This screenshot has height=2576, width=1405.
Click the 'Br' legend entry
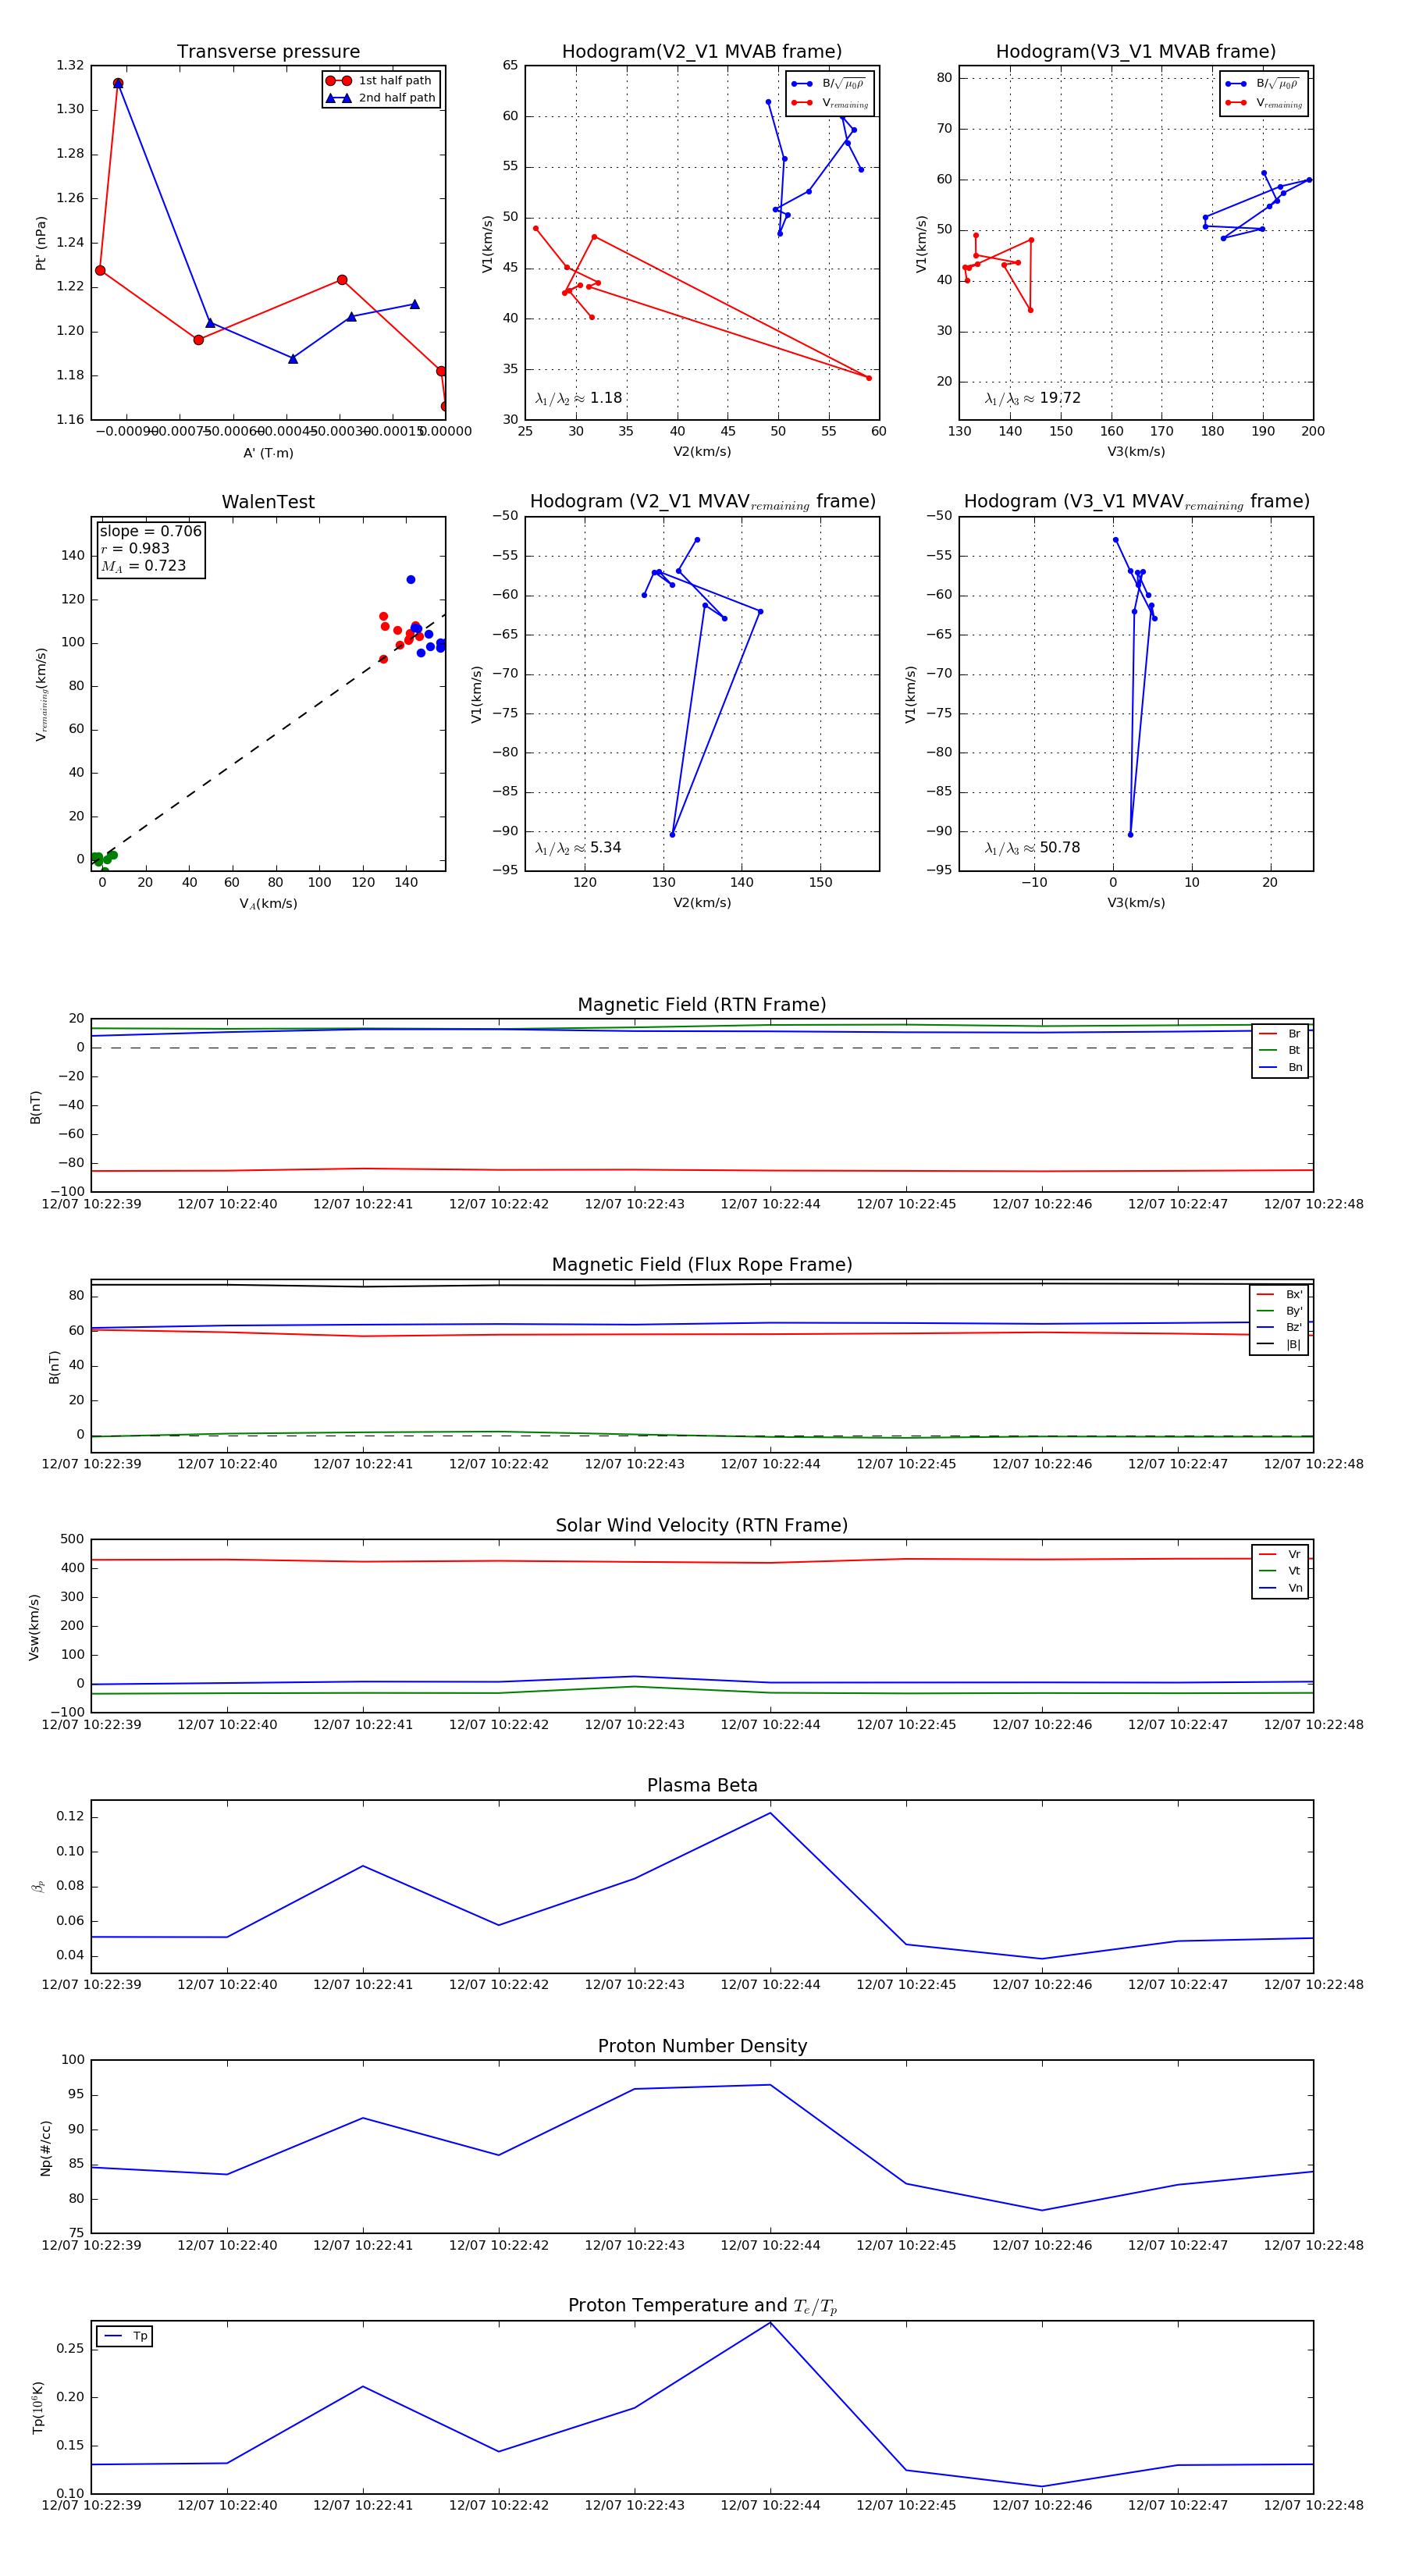point(1280,1034)
